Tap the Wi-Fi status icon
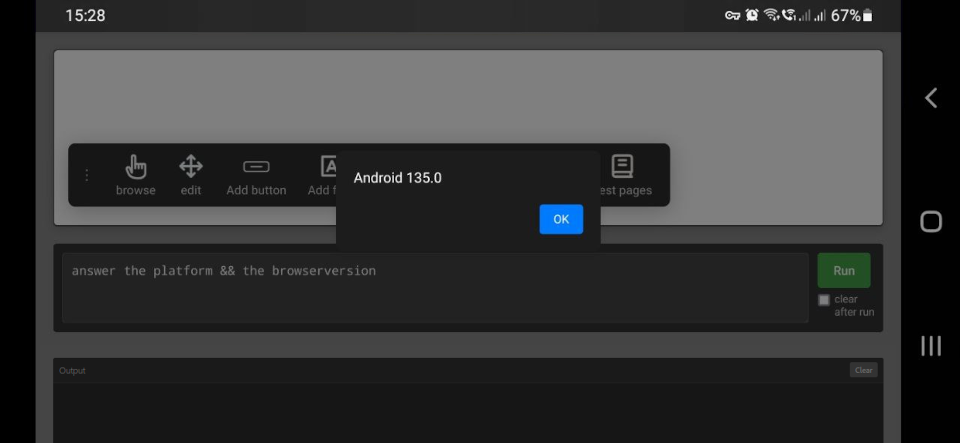The image size is (960, 443). click(771, 16)
